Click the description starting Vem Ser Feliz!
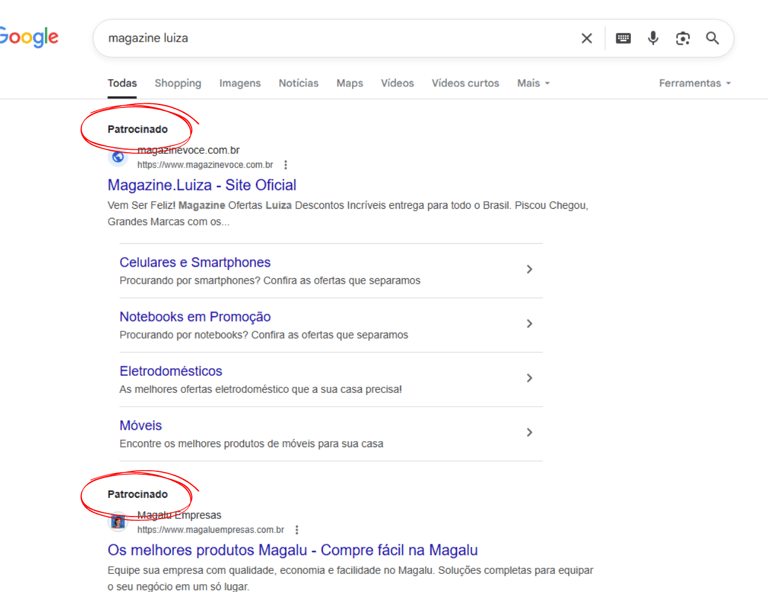 click(348, 213)
